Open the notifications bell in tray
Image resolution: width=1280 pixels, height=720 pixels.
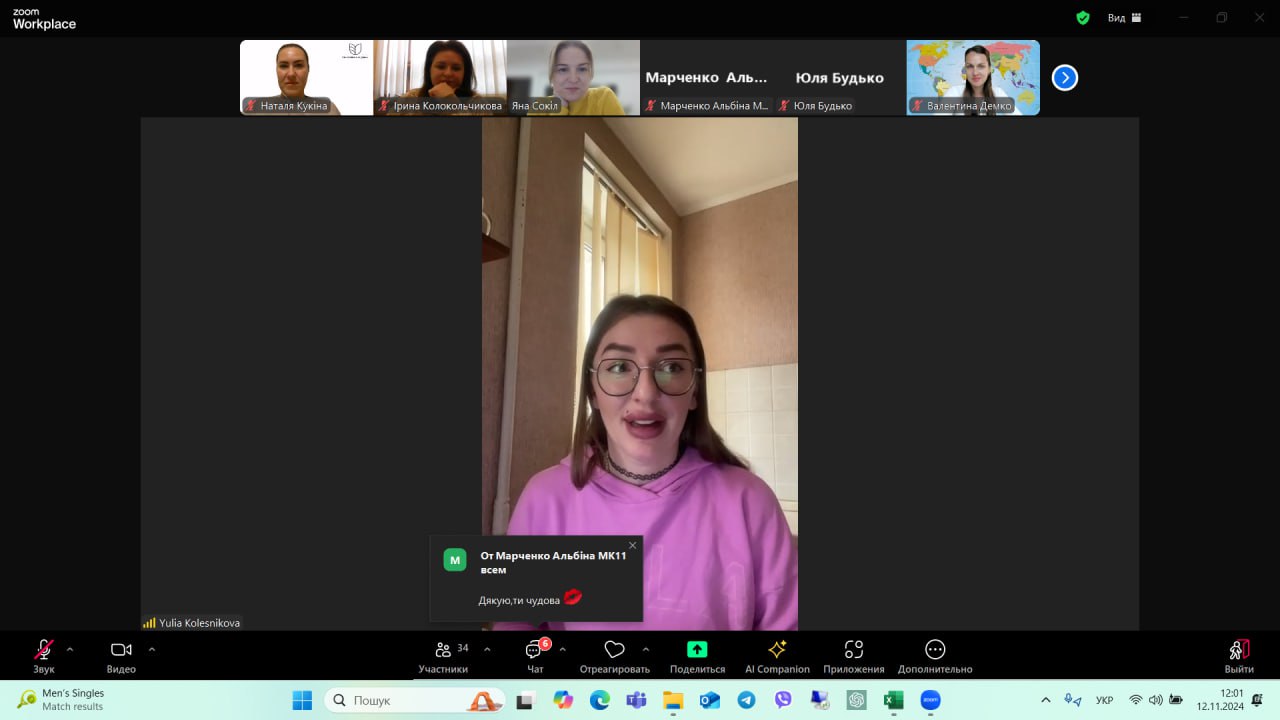tap(1257, 700)
